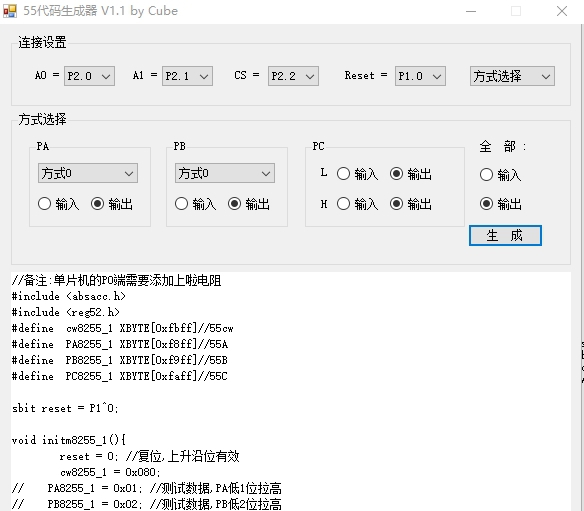Image resolution: width=584 pixels, height=511 pixels.
Task: Click the commented 'PA8255_1 = 0x01;' line
Action: 146,488
